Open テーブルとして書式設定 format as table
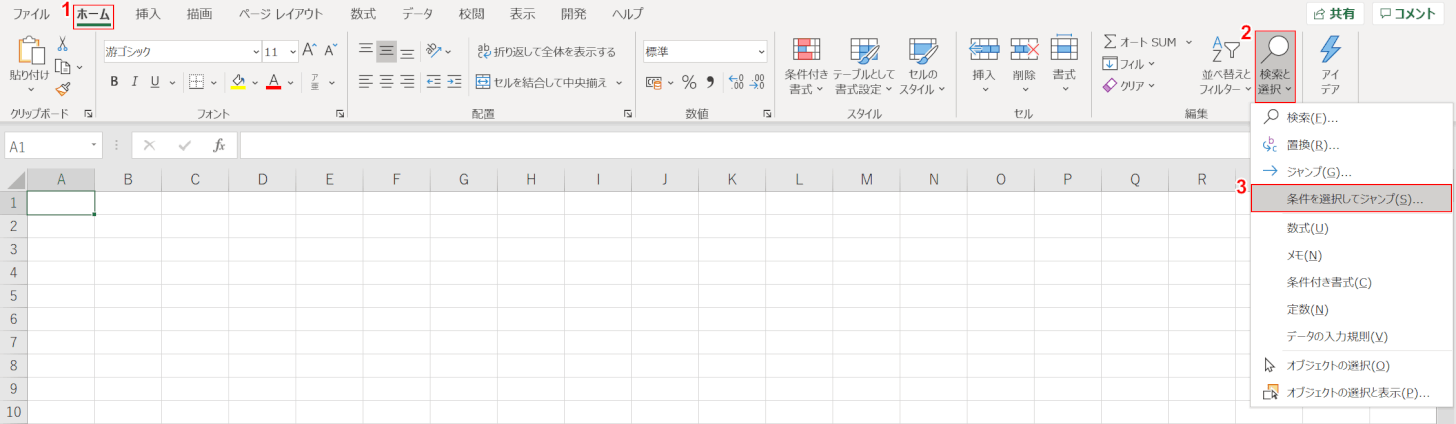Image resolution: width=1456 pixels, height=424 pixels. 864,66
